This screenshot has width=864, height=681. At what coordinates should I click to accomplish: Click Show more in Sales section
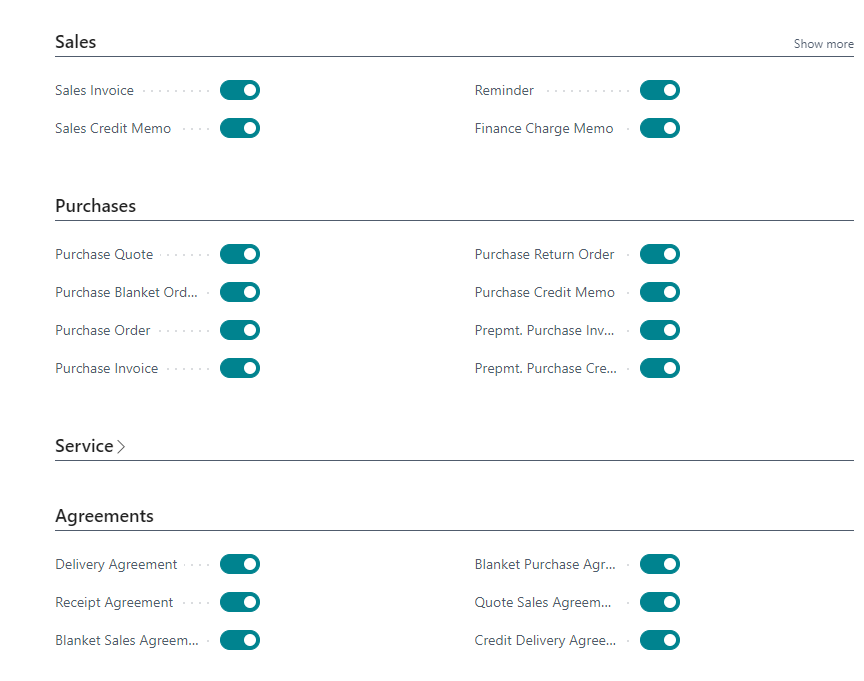coord(823,44)
